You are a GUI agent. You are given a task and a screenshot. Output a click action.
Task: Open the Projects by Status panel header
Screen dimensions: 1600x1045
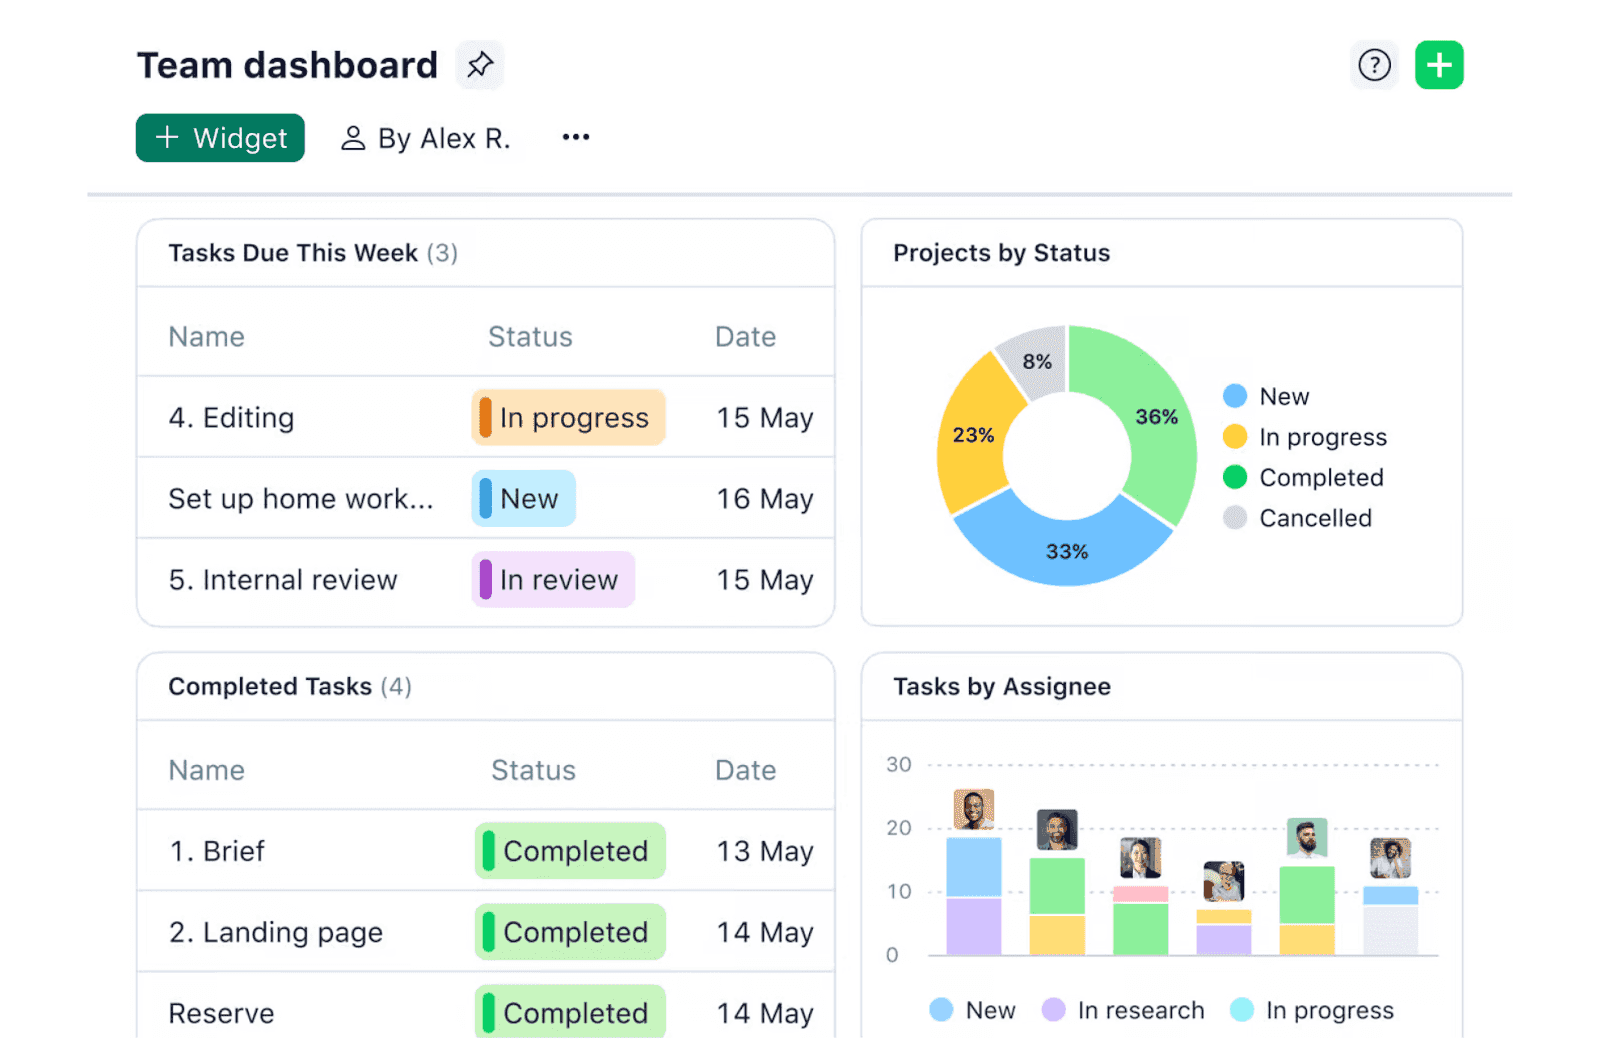click(x=1001, y=253)
